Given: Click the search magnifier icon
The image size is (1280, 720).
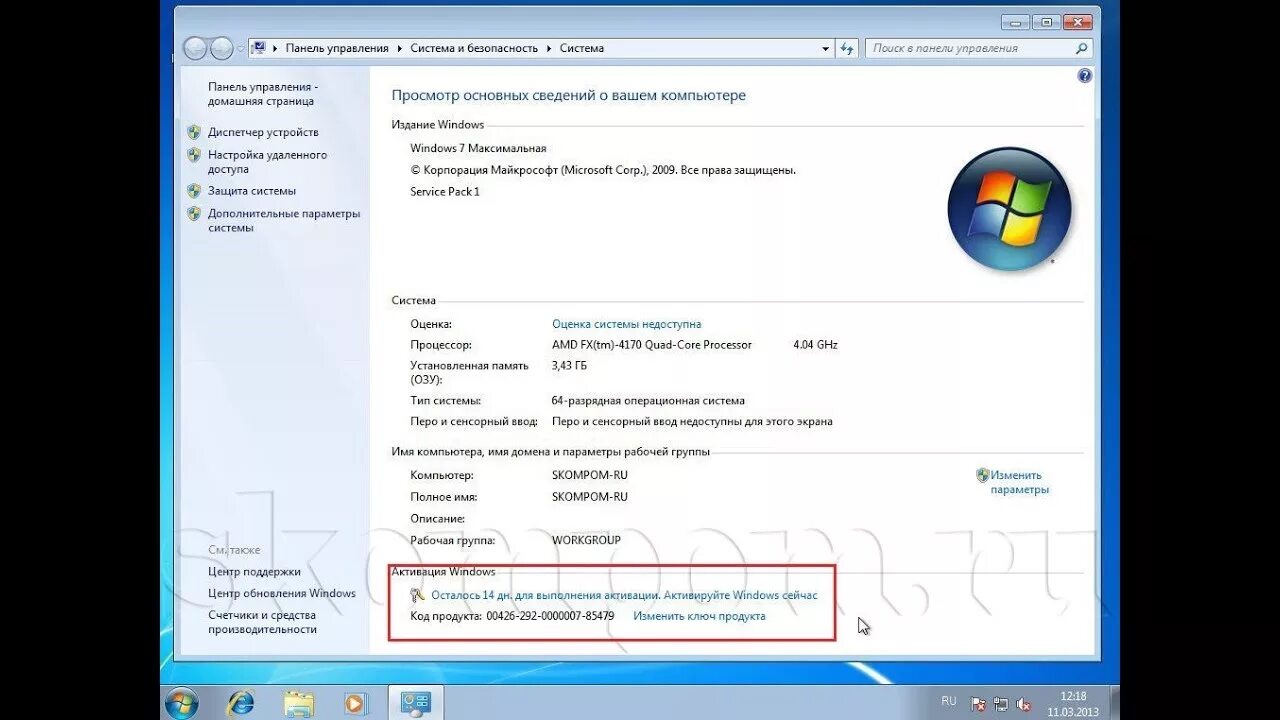Looking at the screenshot, I should click(1081, 48).
